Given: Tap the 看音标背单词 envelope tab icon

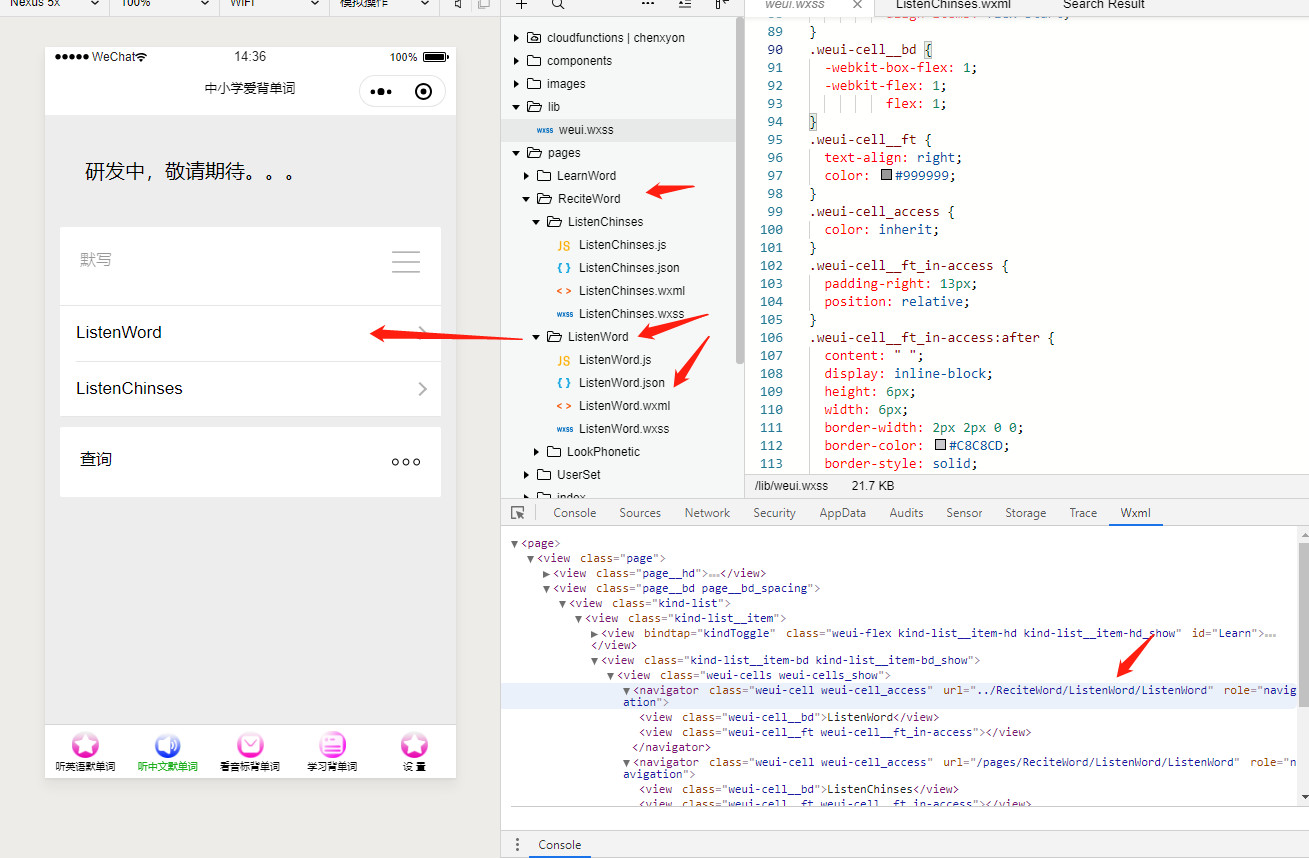Looking at the screenshot, I should (250, 746).
